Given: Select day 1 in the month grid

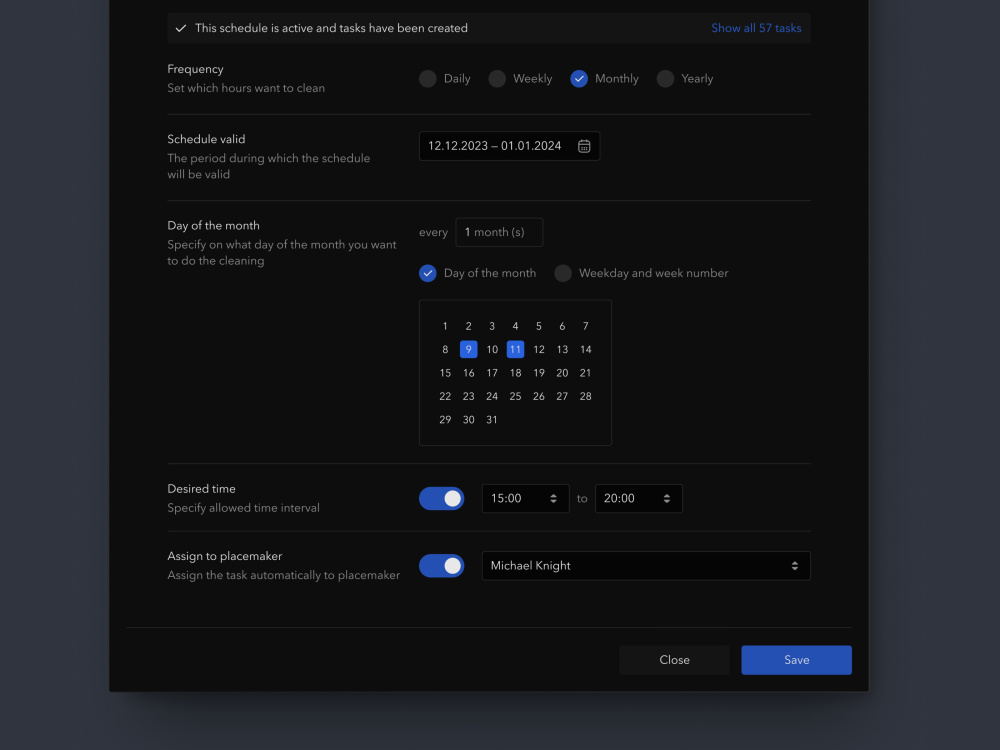Looking at the screenshot, I should [x=445, y=326].
